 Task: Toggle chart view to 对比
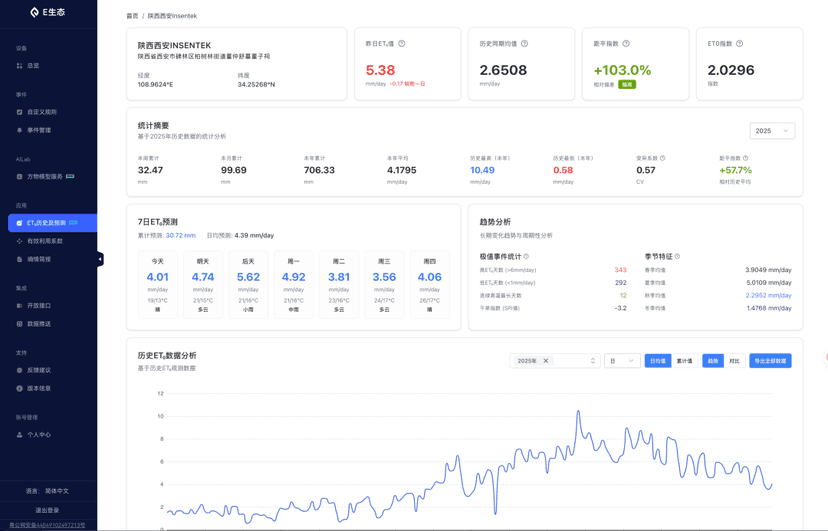734,361
